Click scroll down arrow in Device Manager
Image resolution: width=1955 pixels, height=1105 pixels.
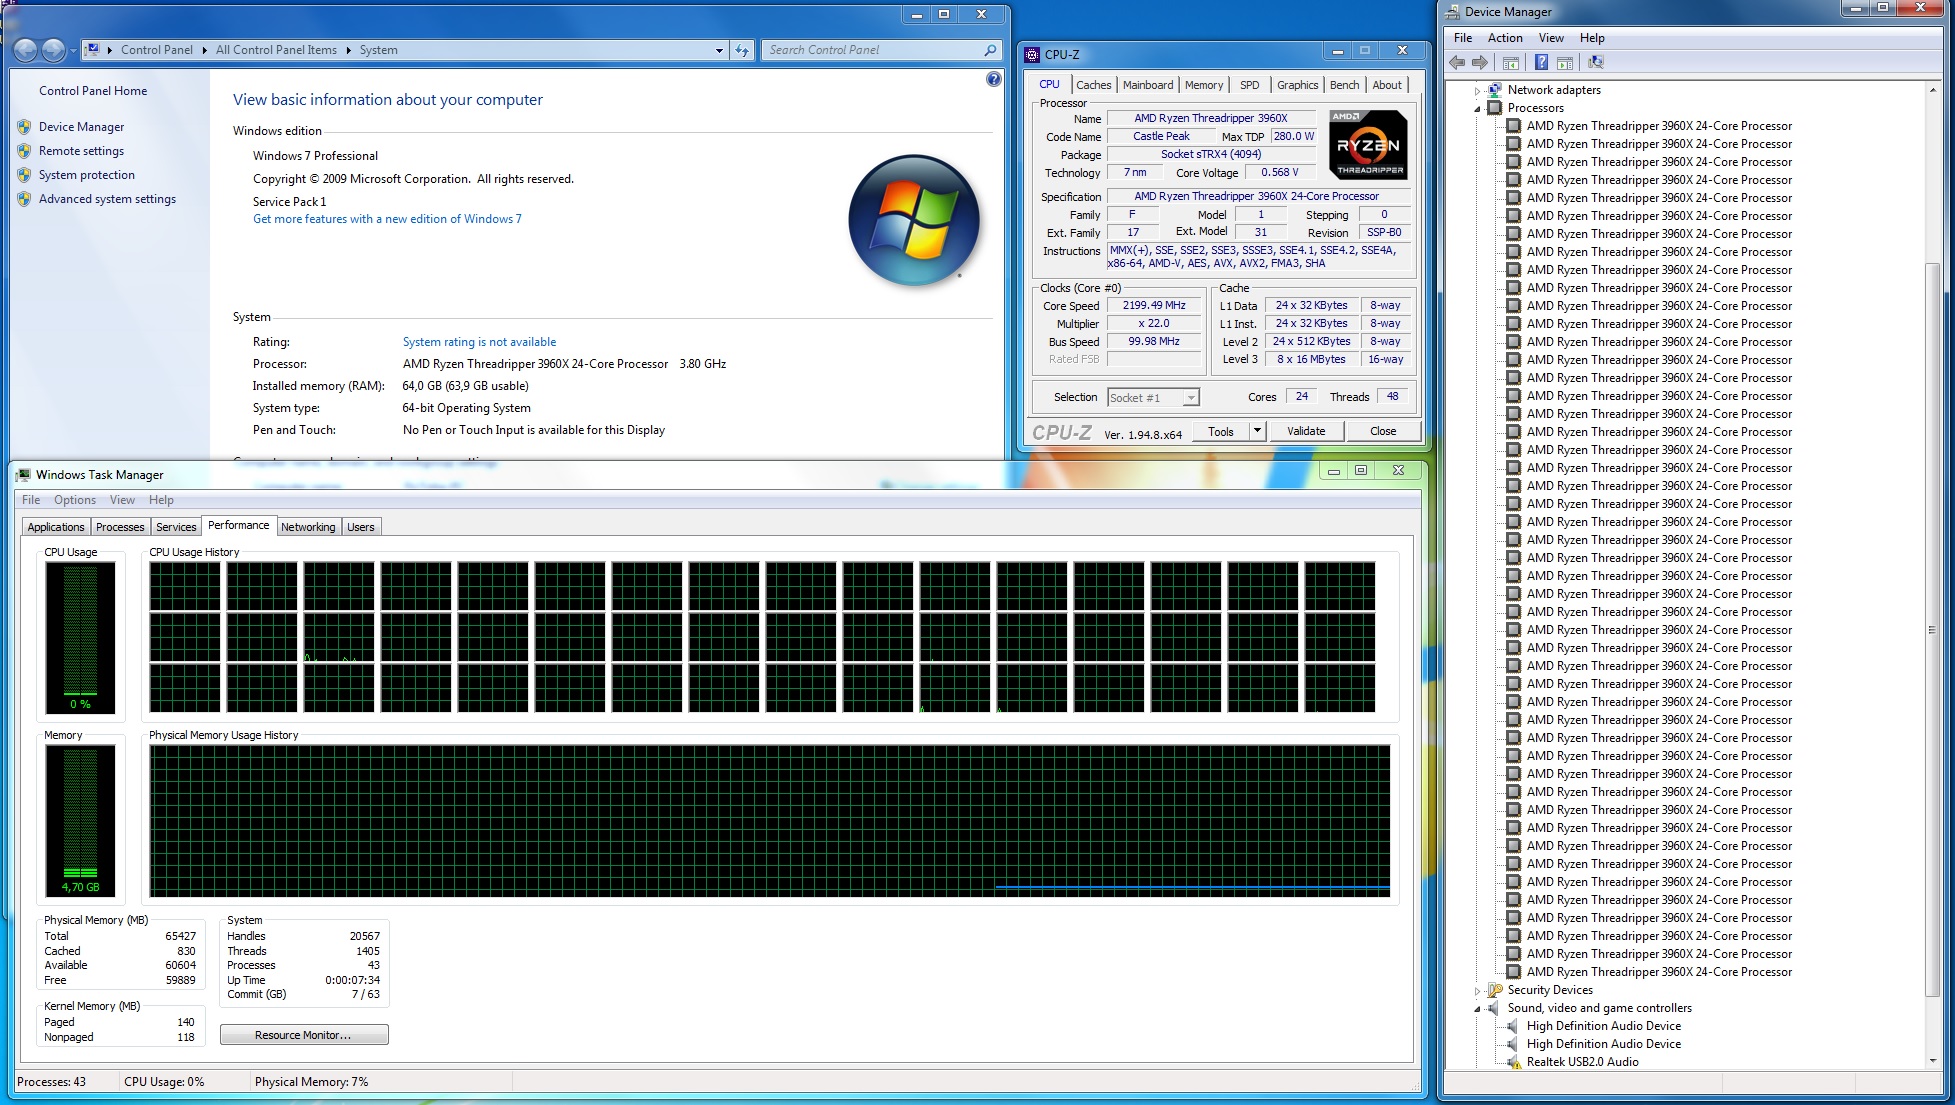pyautogui.click(x=1932, y=1060)
